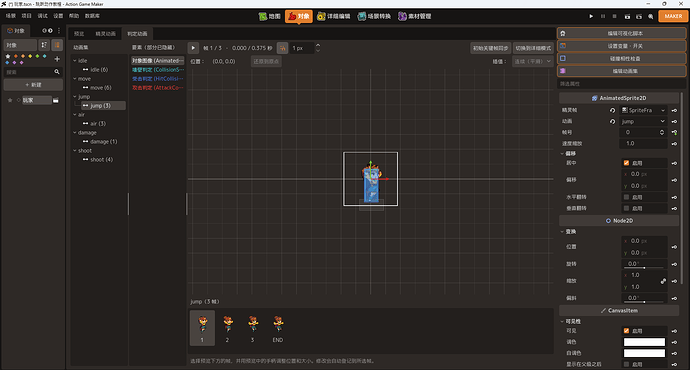Click the 编辑动画集 button
Image resolution: width=690 pixels, height=370 pixels.
coord(621,71)
